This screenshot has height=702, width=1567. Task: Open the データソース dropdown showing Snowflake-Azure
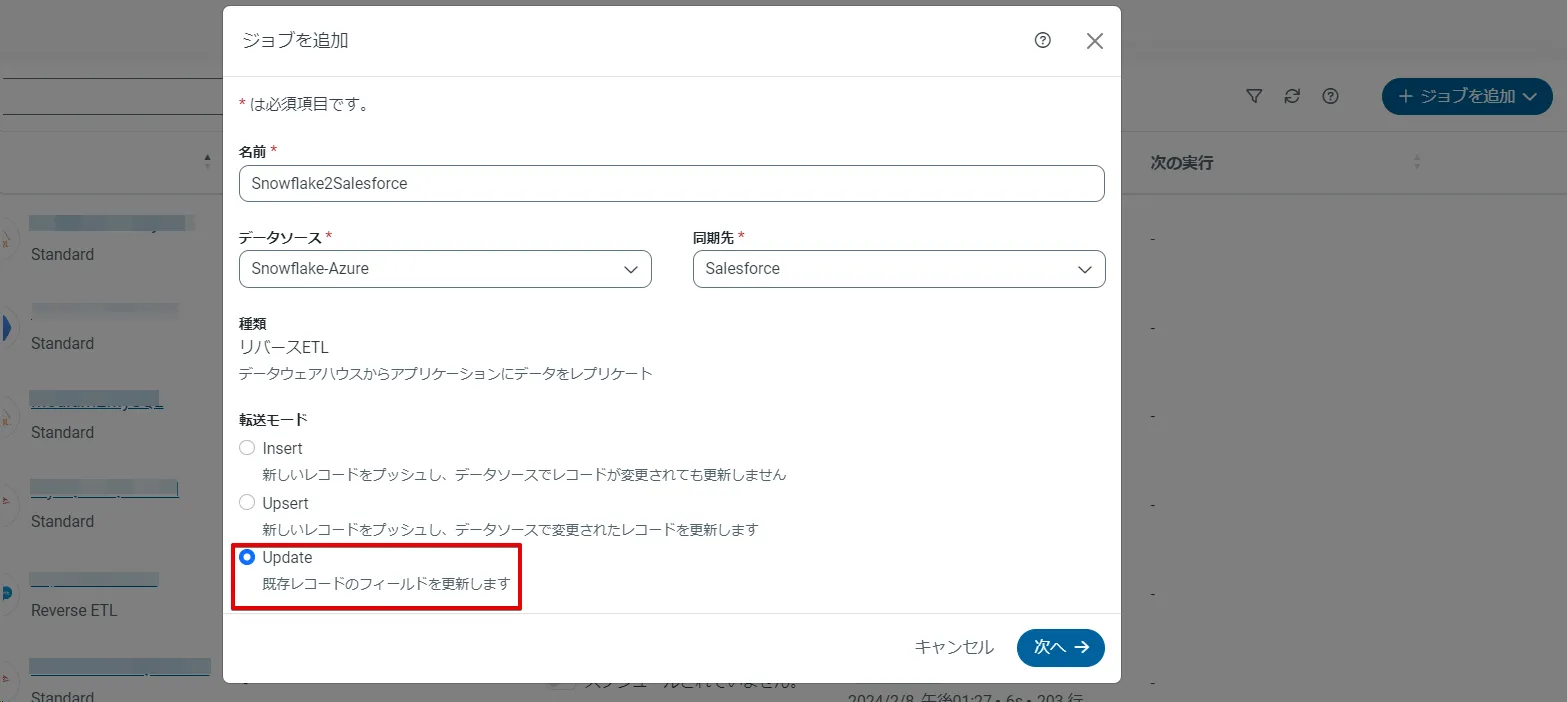coord(444,268)
